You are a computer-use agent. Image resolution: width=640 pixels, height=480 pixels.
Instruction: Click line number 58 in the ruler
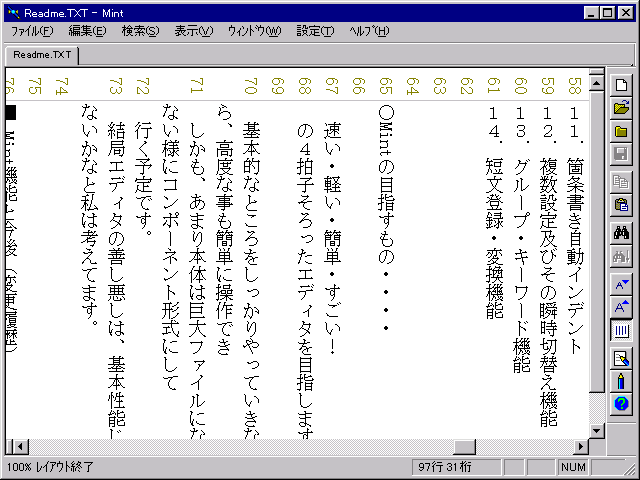click(574, 86)
